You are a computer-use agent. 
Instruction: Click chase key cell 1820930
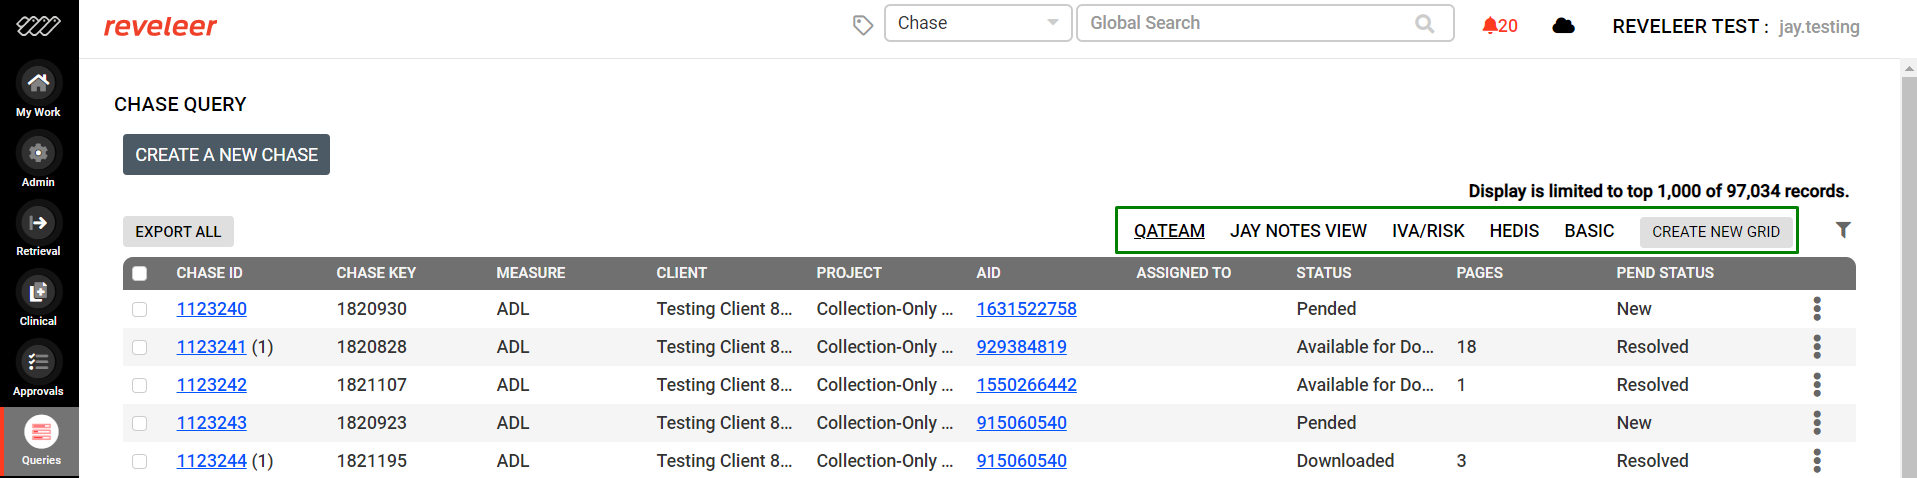point(372,309)
